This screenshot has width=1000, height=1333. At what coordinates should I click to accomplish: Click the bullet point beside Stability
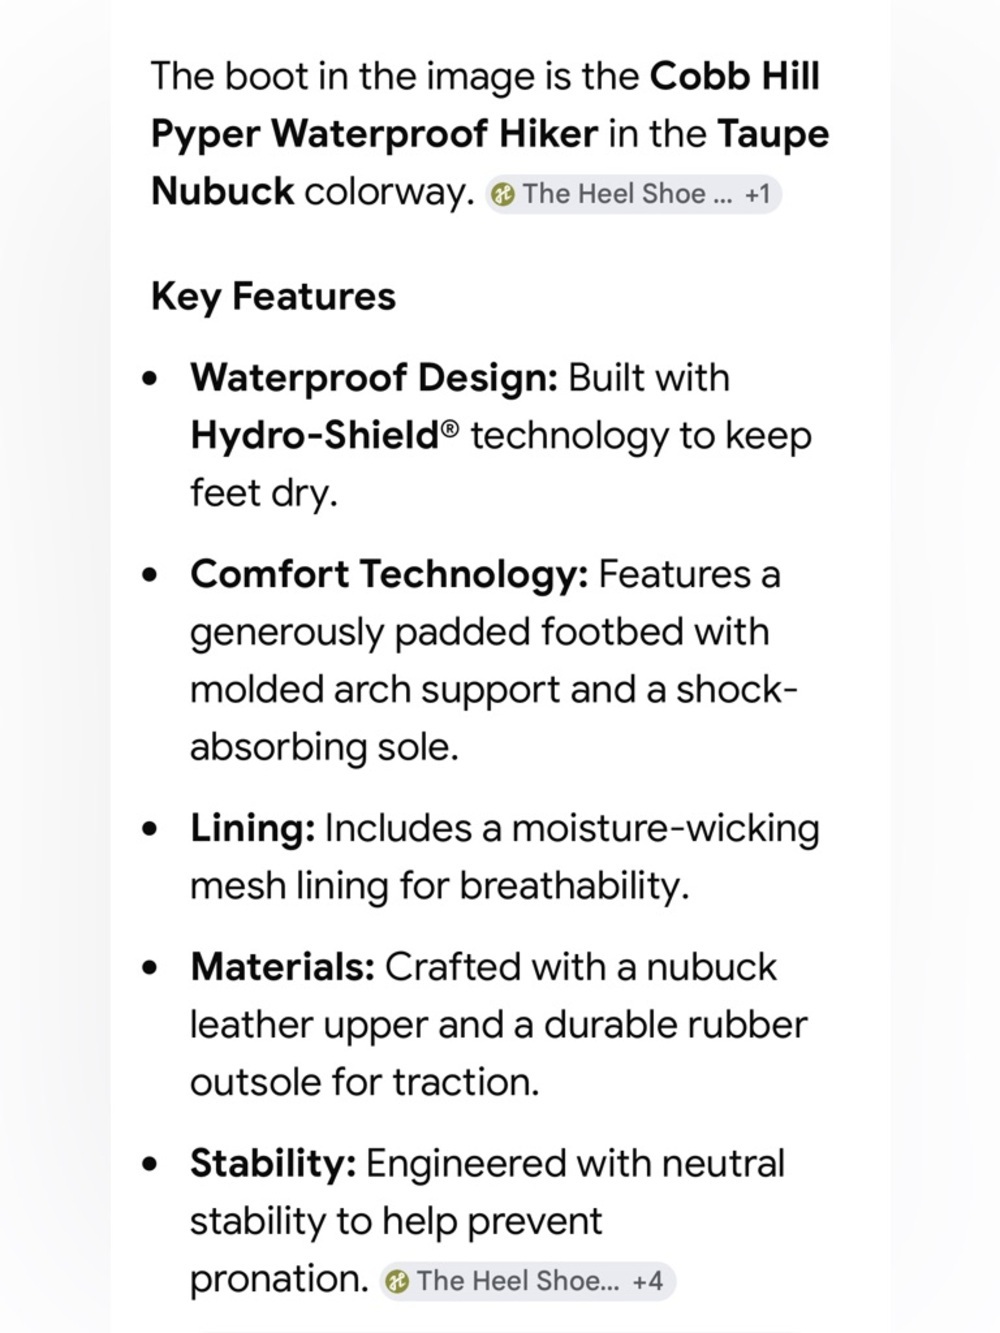pos(151,1165)
